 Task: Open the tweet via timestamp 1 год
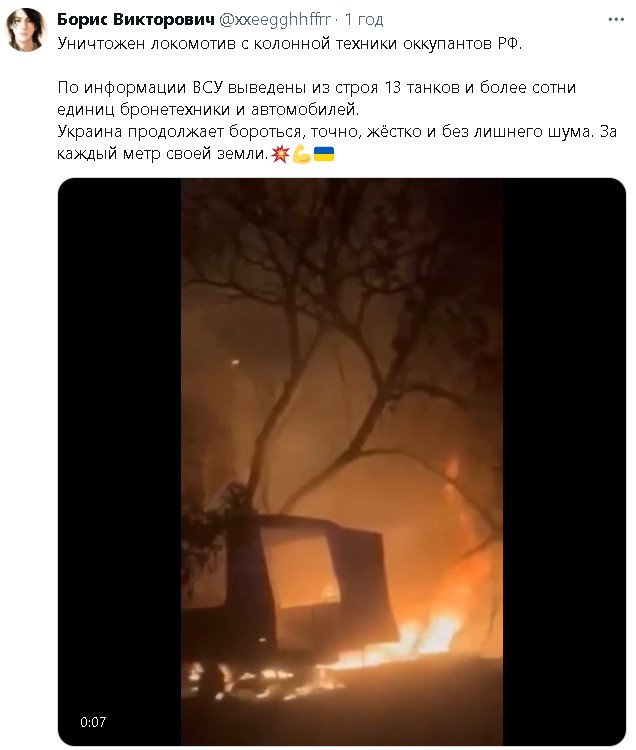[x=364, y=20]
